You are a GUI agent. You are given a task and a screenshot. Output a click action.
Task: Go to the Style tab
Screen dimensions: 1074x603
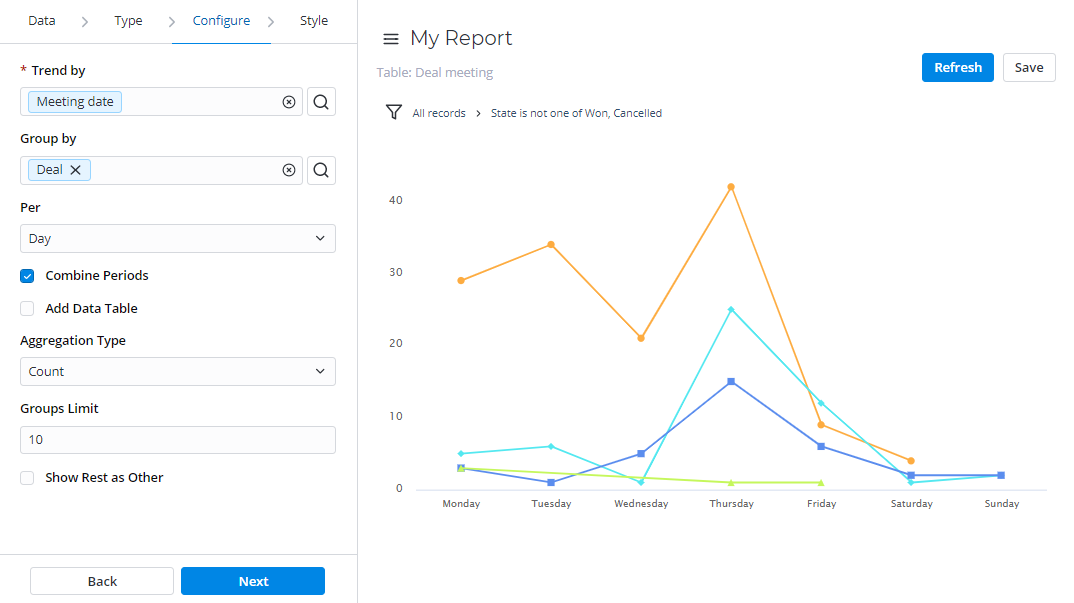(313, 21)
